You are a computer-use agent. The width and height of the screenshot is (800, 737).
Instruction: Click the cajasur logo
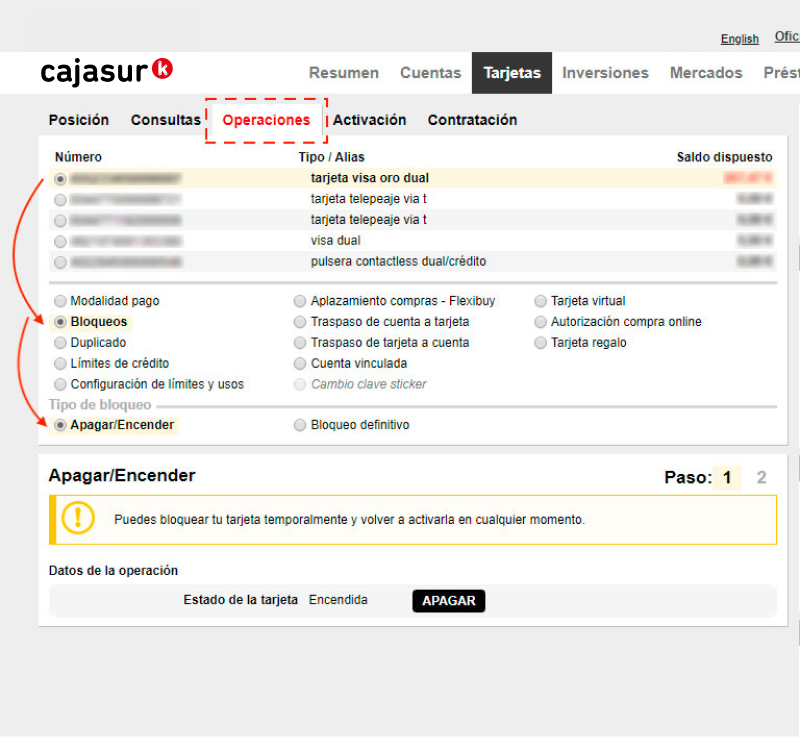[106, 72]
